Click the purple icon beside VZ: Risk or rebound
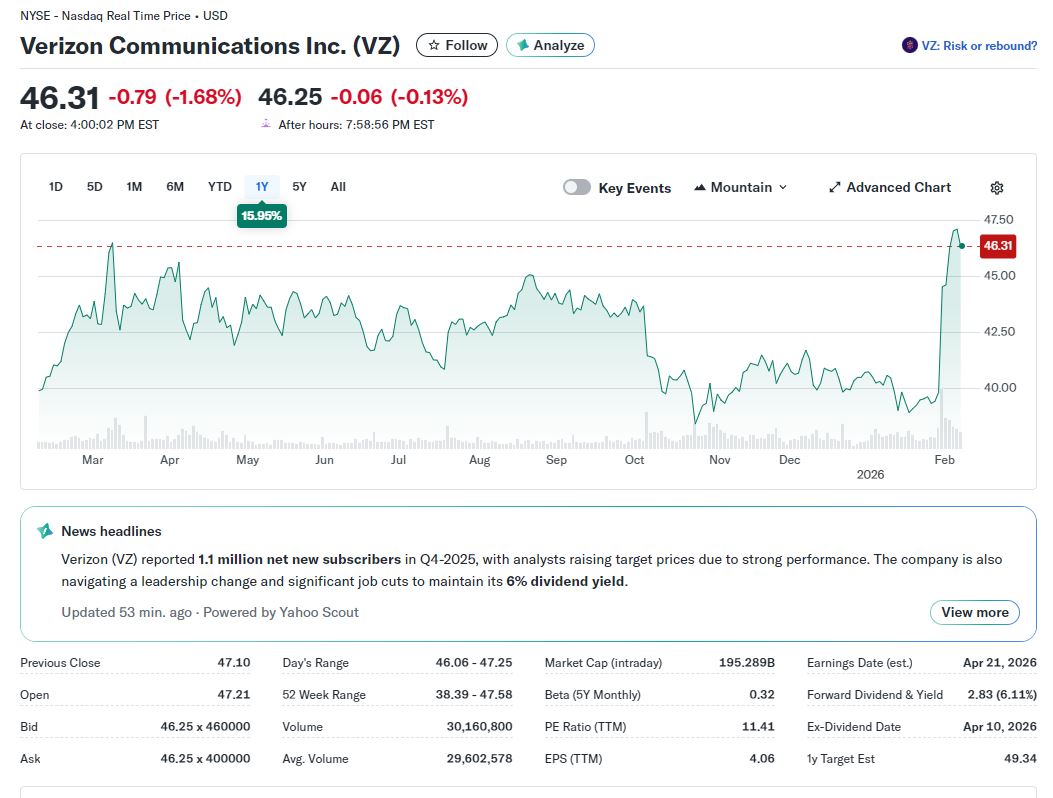Viewport: 1053px width, 798px height. [x=909, y=45]
